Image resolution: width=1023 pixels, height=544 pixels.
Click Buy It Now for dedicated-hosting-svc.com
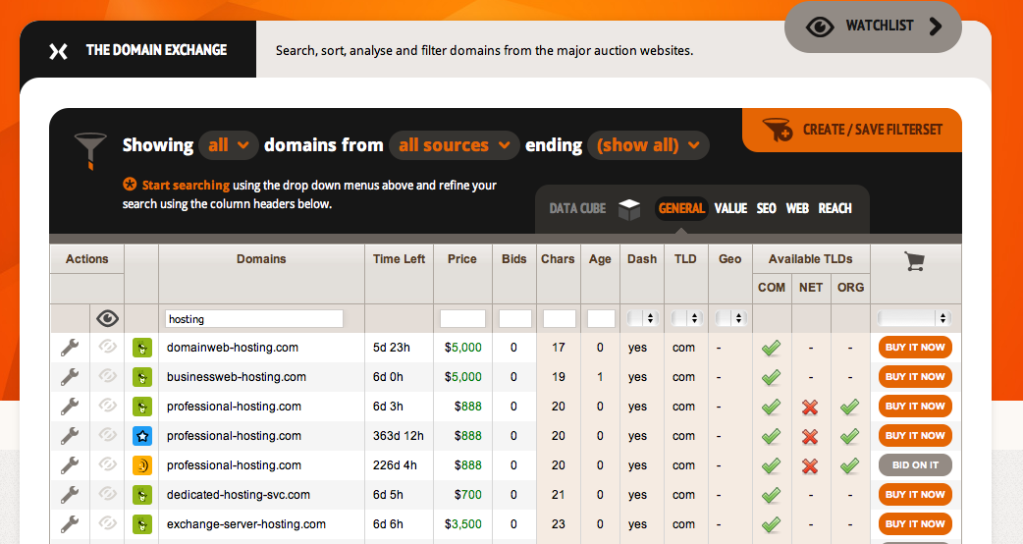(x=915, y=494)
